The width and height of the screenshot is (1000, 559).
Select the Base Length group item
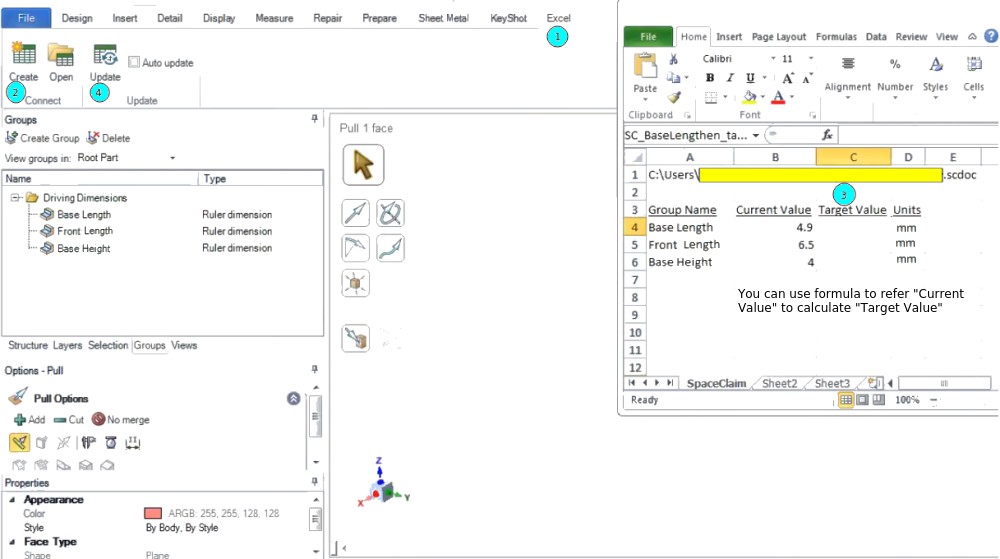[84, 215]
